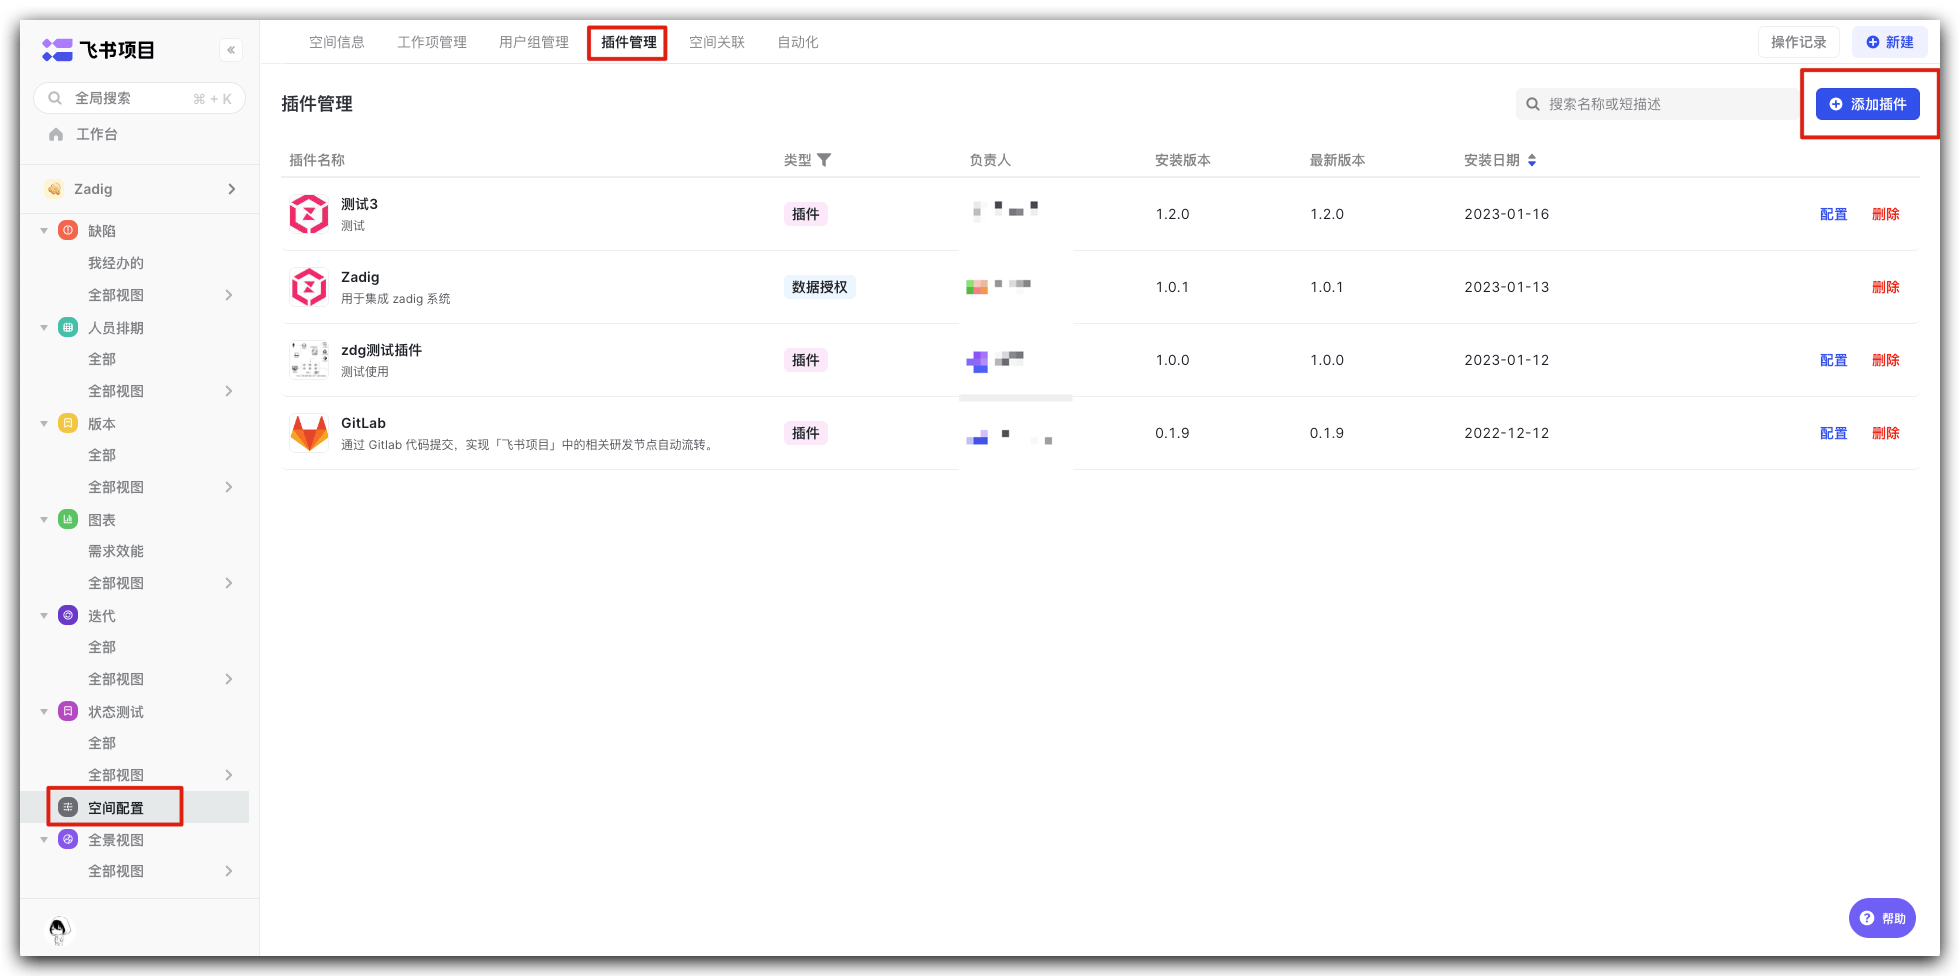Collapse the sidebar with the « button
This screenshot has height=976, width=1960.
(231, 49)
